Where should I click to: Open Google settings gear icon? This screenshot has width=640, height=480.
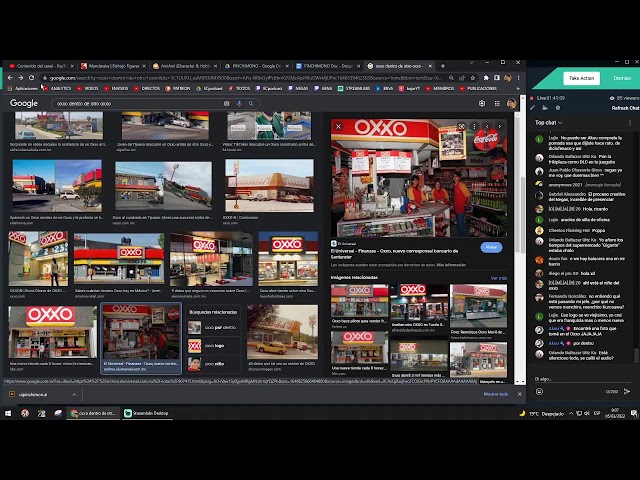pyautogui.click(x=482, y=103)
